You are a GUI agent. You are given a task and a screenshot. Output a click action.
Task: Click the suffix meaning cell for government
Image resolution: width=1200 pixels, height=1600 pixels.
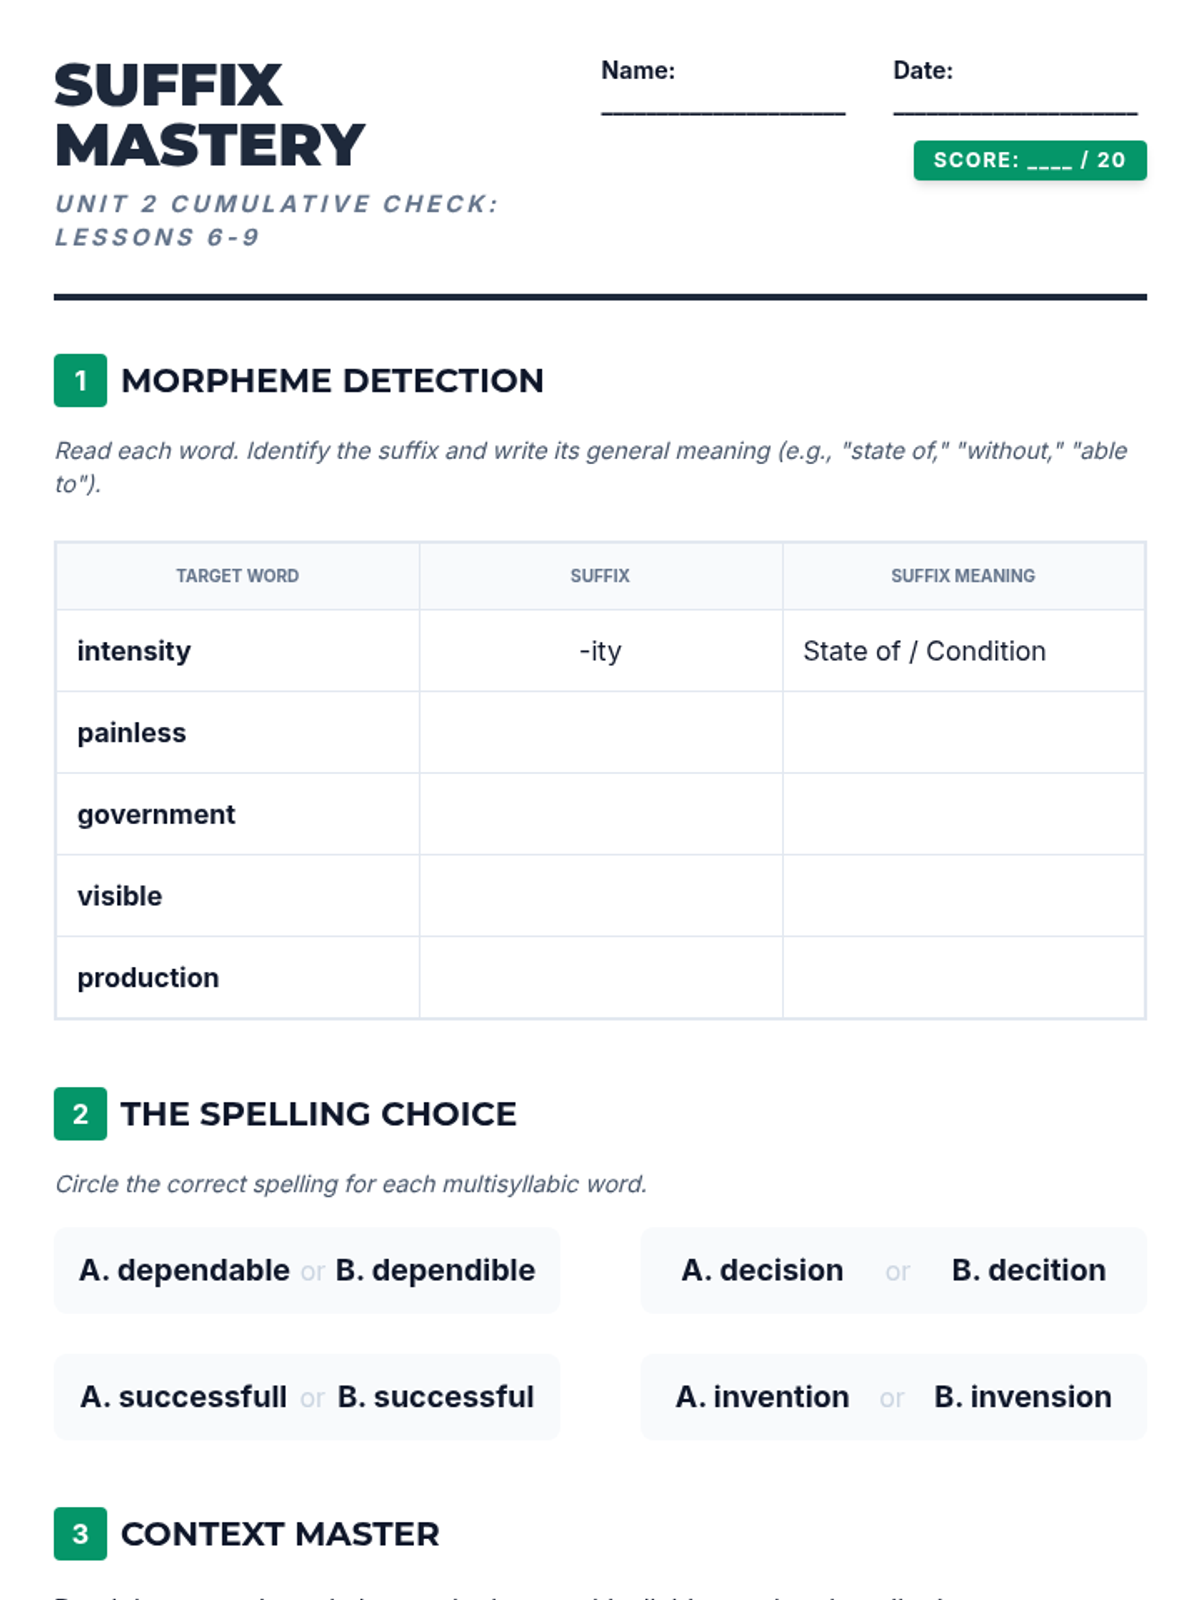click(963, 814)
